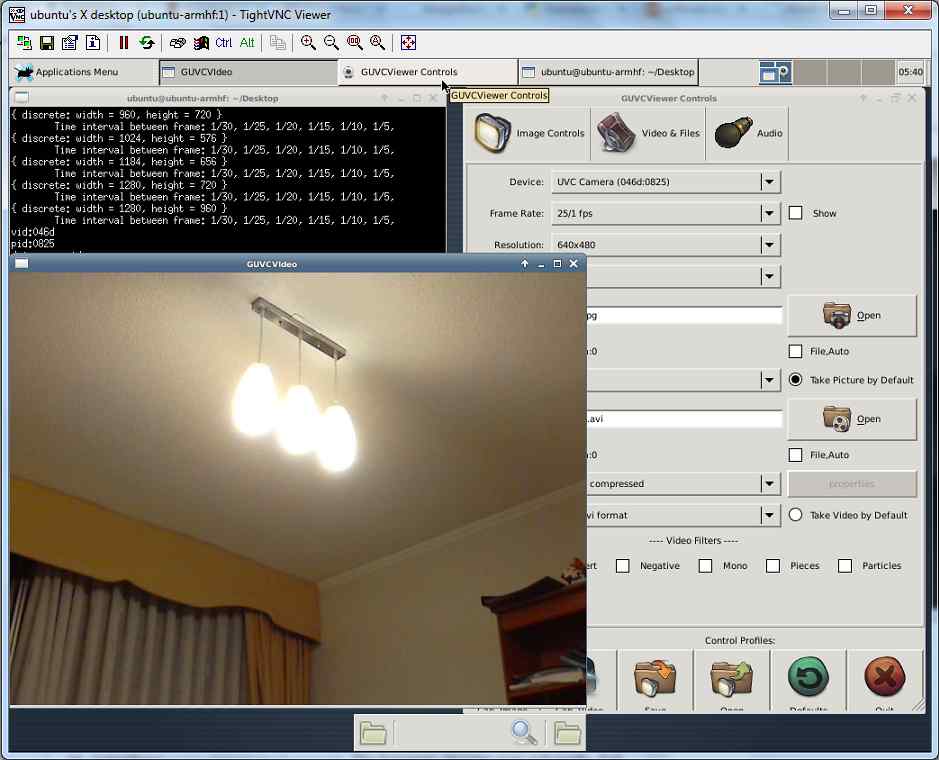Enable the Pieces video filter

point(773,566)
